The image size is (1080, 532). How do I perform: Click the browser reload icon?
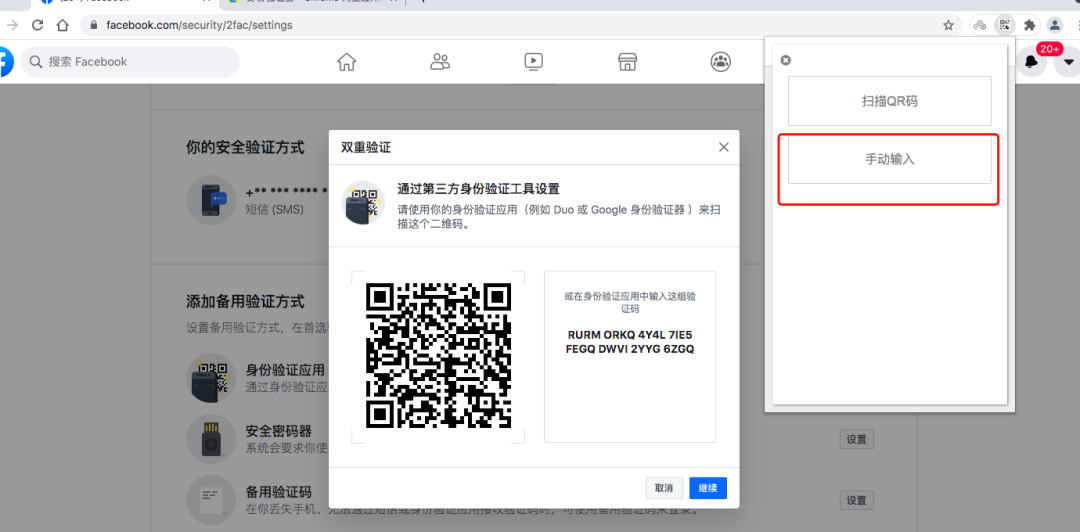coord(37,25)
